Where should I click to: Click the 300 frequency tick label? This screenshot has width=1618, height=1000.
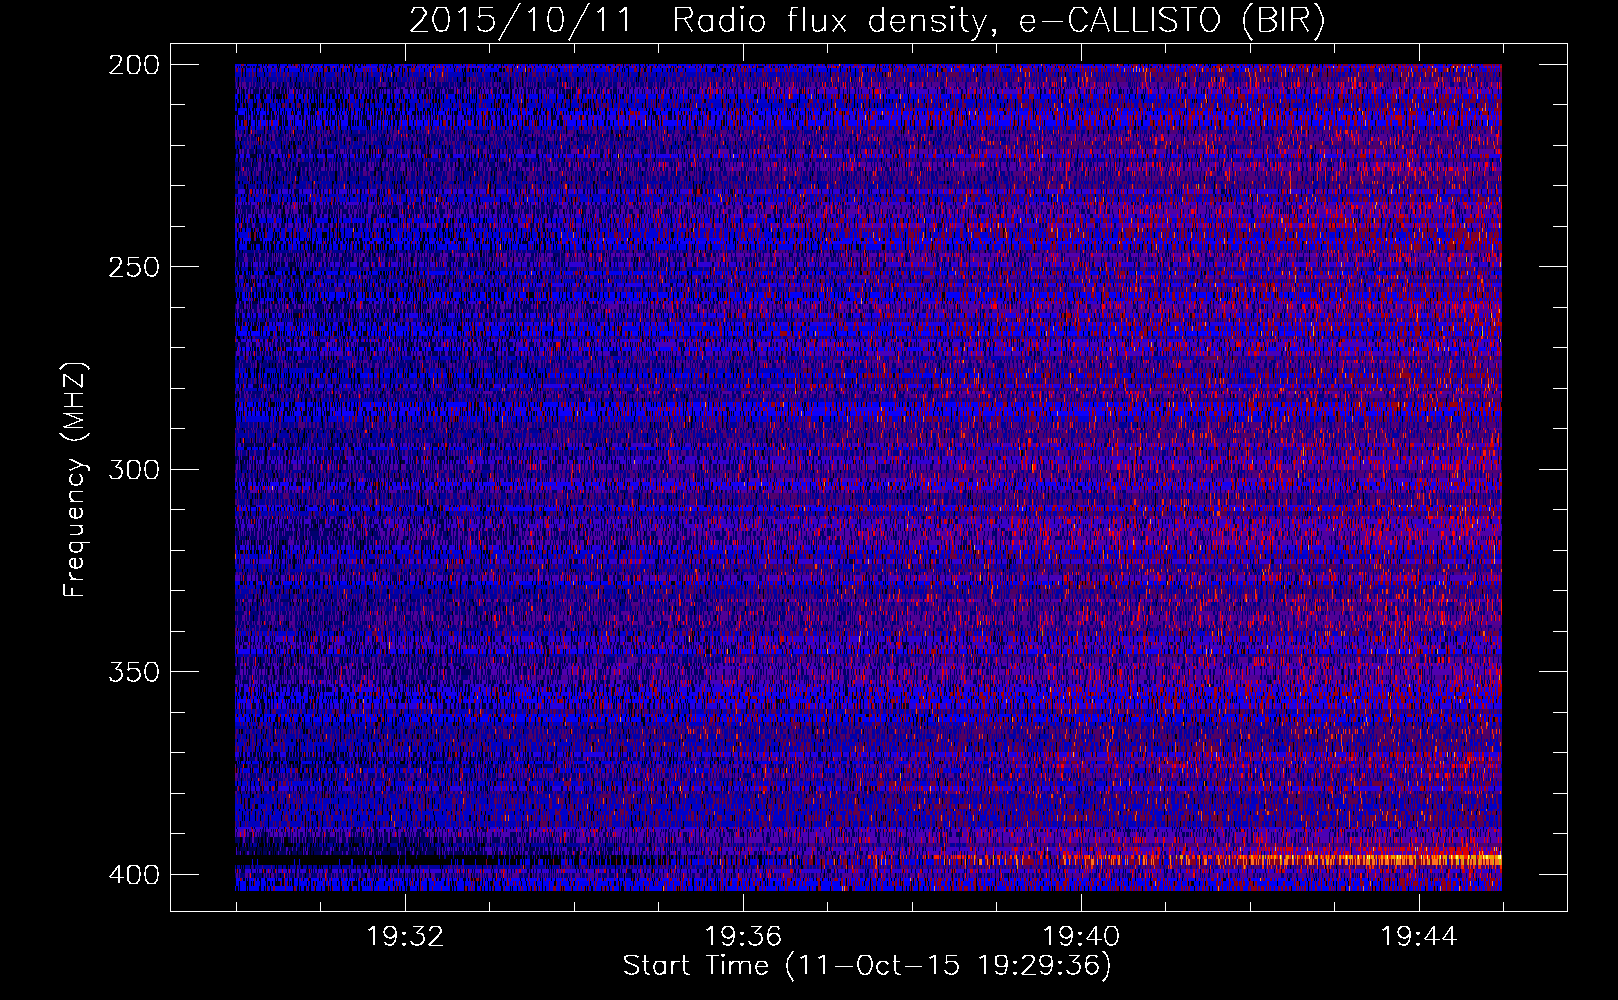[x=133, y=469]
